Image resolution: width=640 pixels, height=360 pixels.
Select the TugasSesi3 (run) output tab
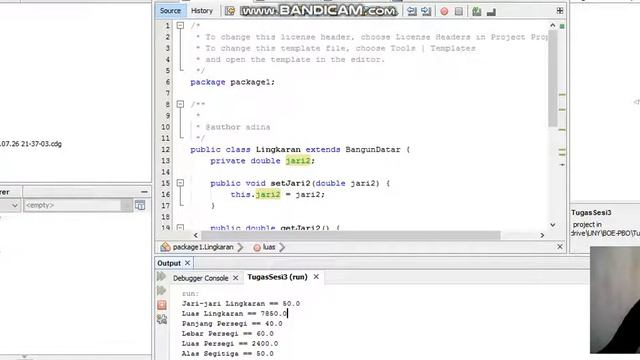coord(277,277)
